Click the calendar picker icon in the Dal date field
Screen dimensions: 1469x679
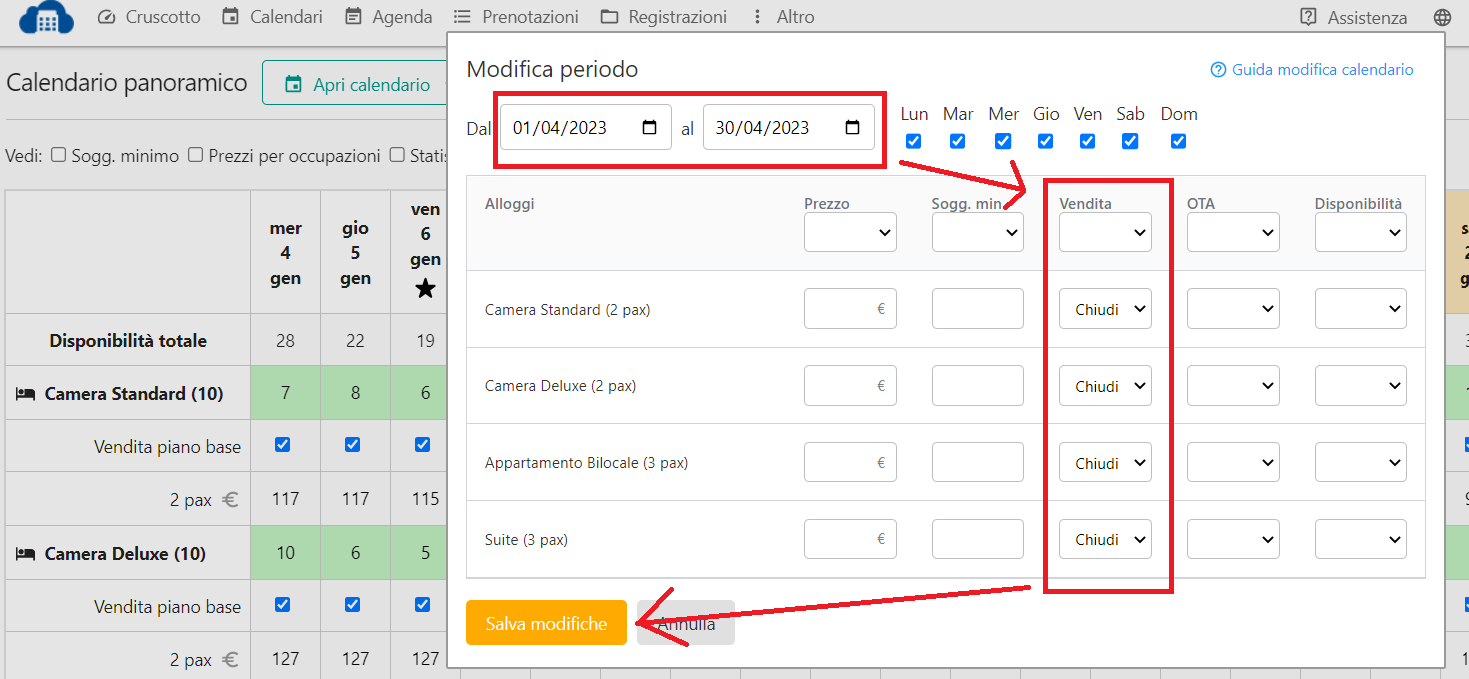click(x=649, y=128)
